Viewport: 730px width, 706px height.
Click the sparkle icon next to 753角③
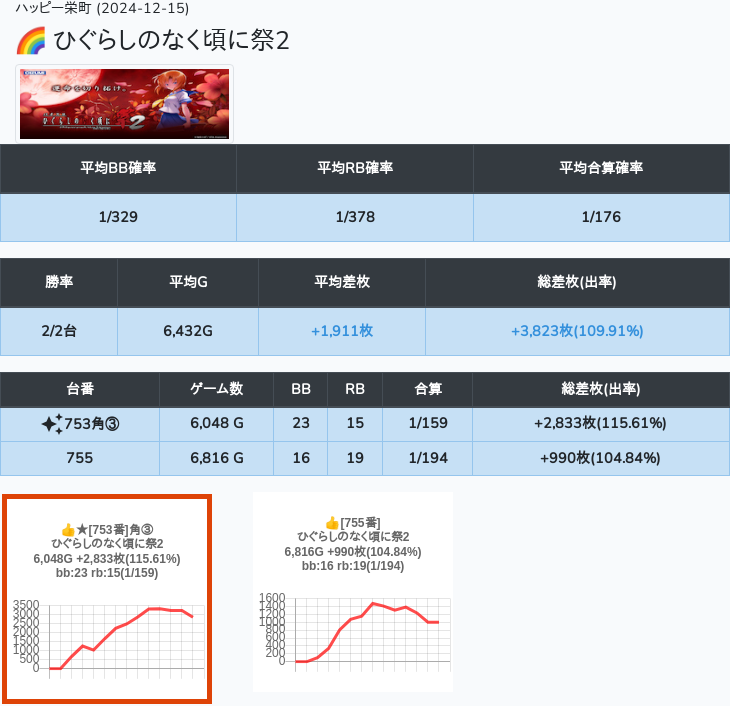click(52, 424)
